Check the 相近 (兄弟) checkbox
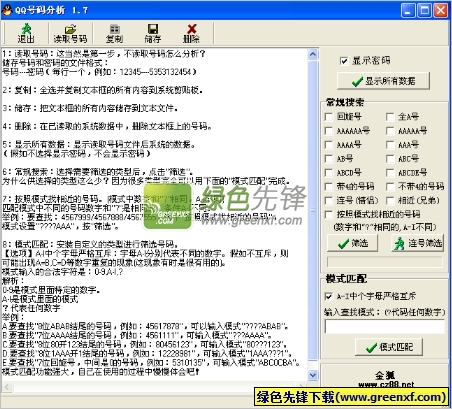Screen dimensions: 452x409 390,200
